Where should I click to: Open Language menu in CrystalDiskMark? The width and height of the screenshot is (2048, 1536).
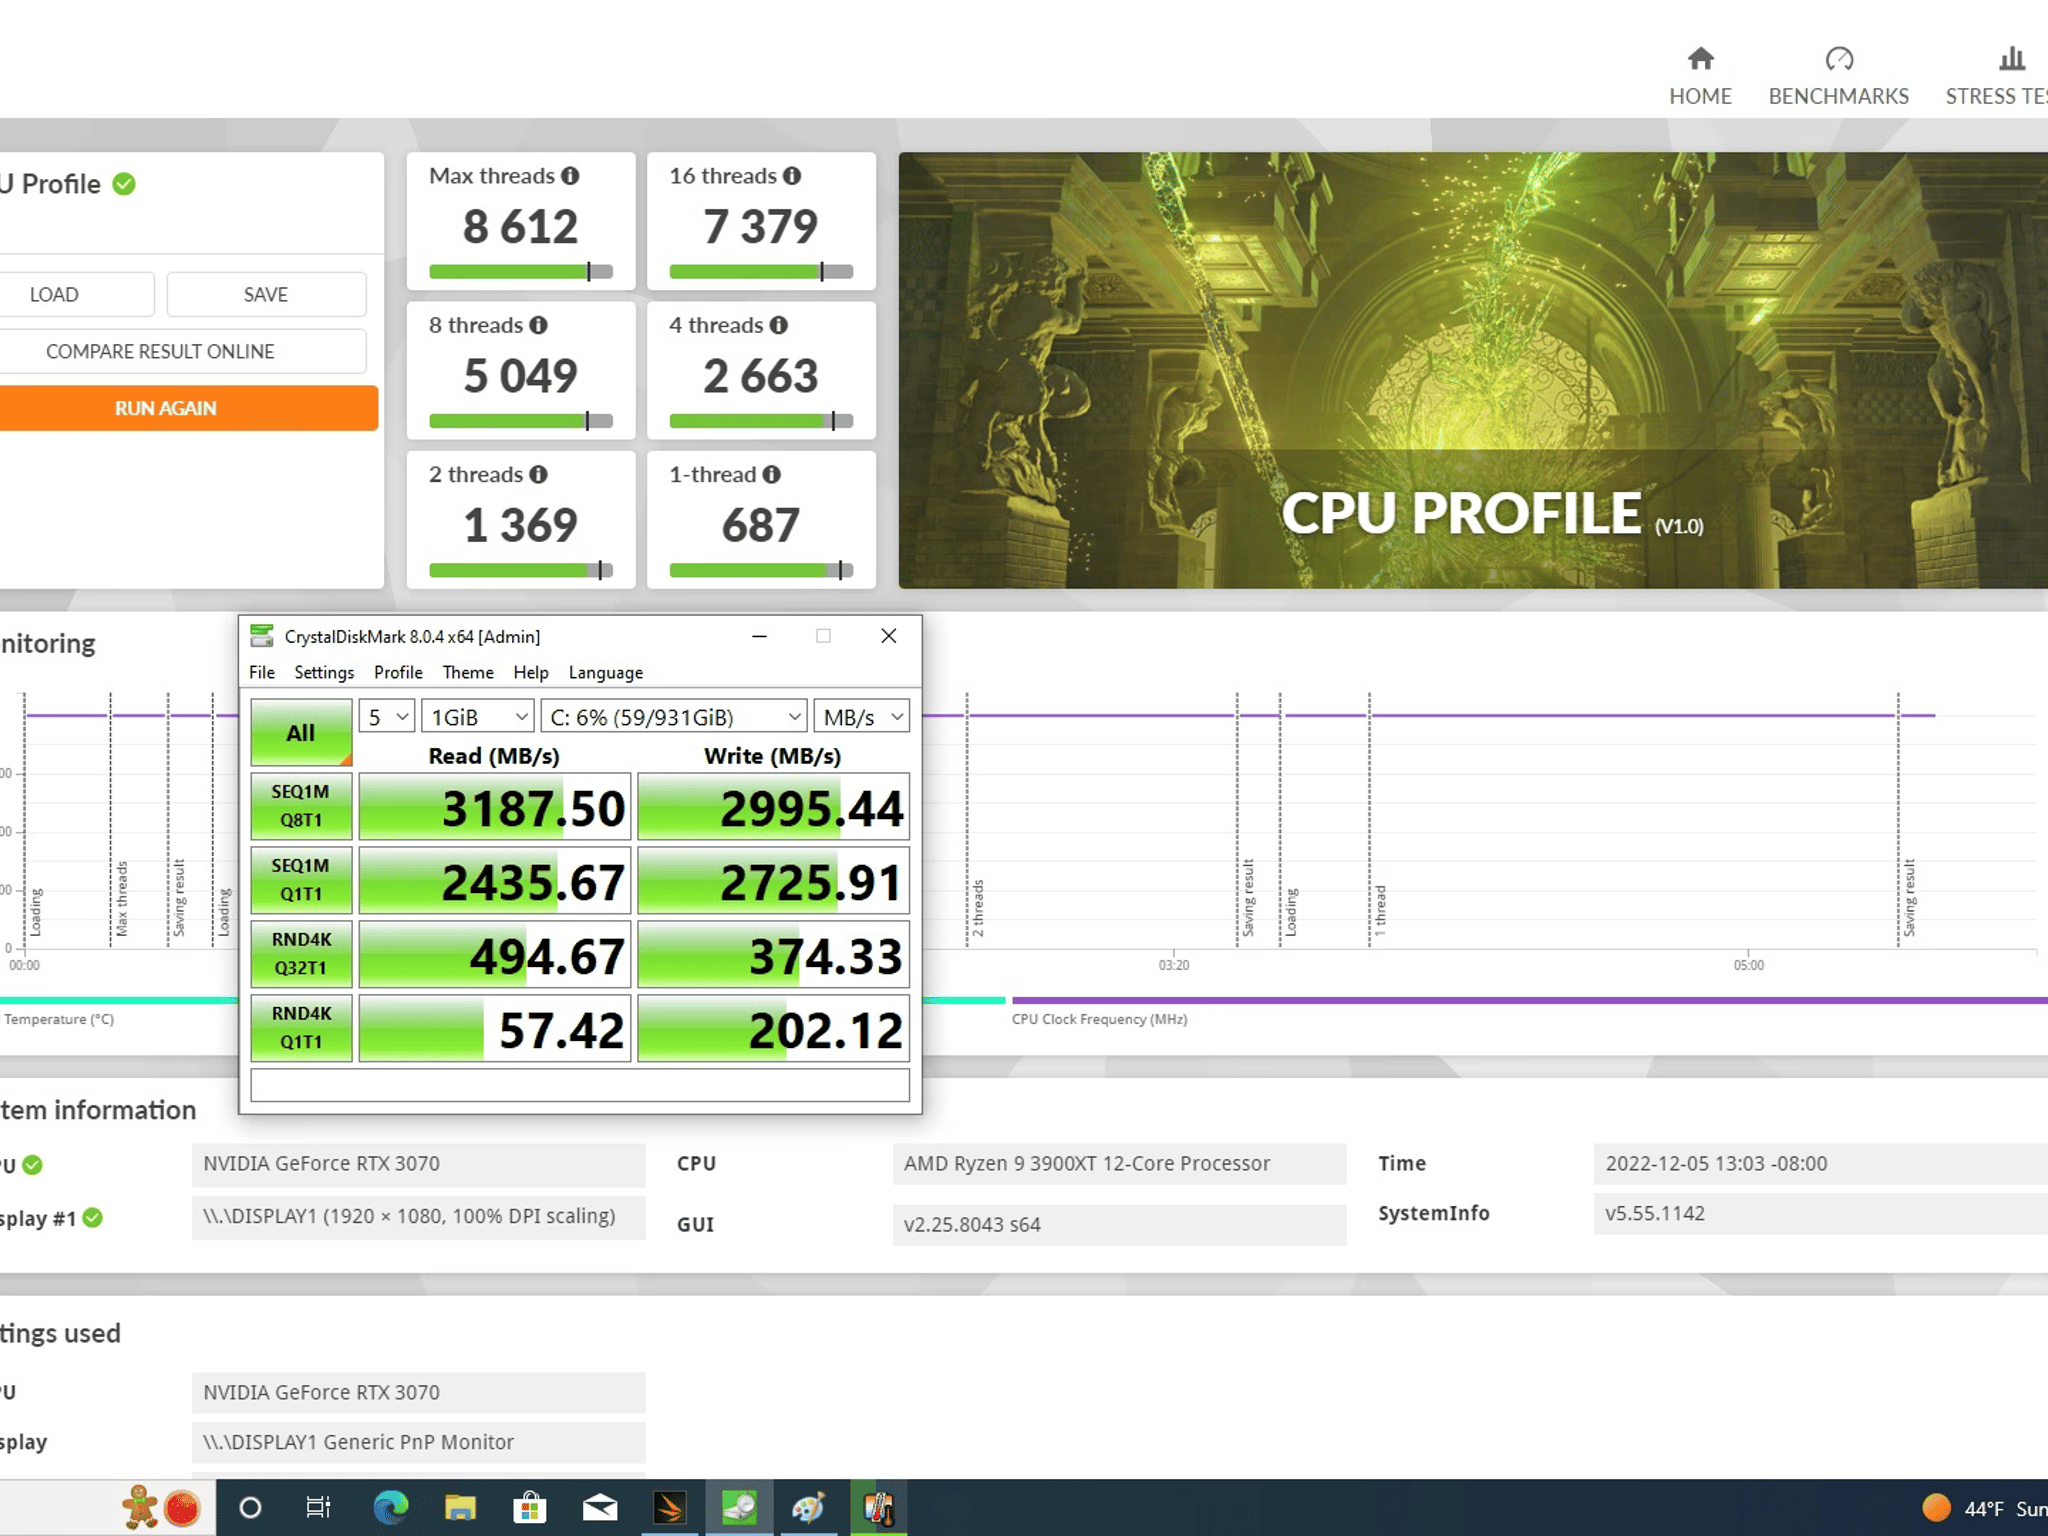(x=606, y=672)
